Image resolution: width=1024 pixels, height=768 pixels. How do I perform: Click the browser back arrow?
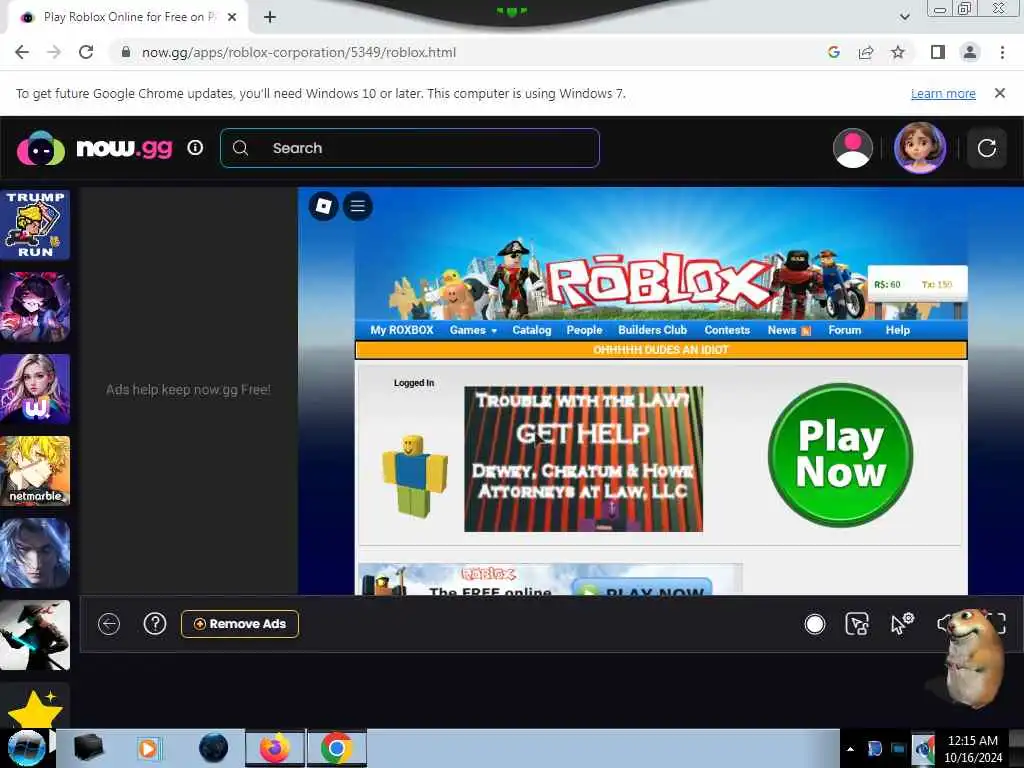pyautogui.click(x=22, y=52)
